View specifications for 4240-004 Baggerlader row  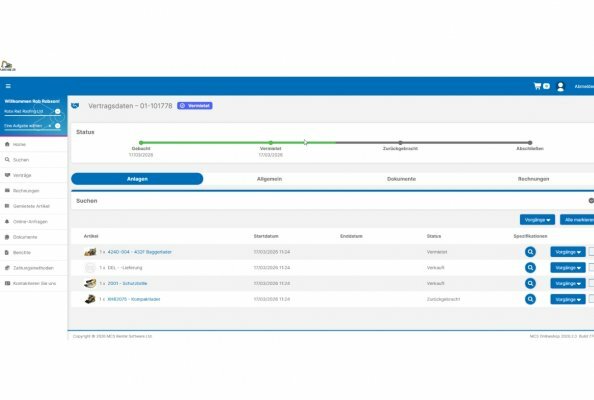tap(530, 252)
